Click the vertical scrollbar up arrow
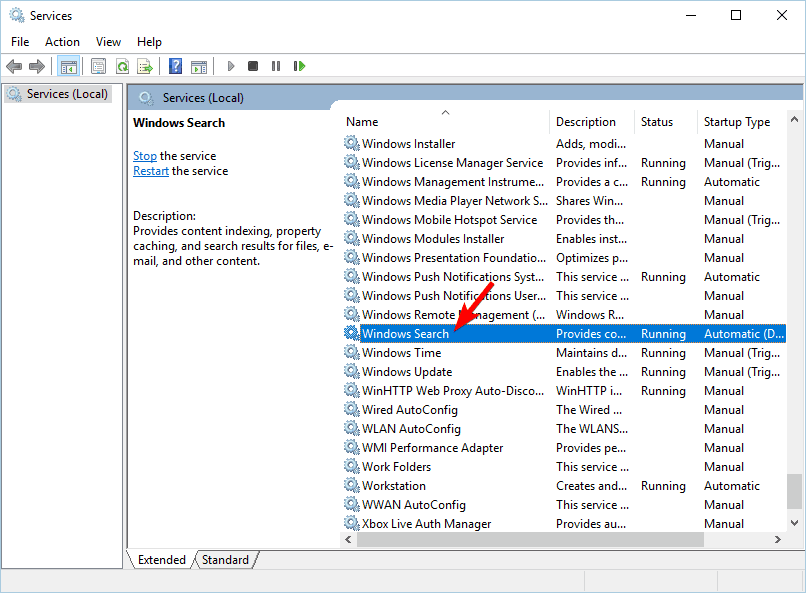The width and height of the screenshot is (806, 593). click(x=794, y=119)
